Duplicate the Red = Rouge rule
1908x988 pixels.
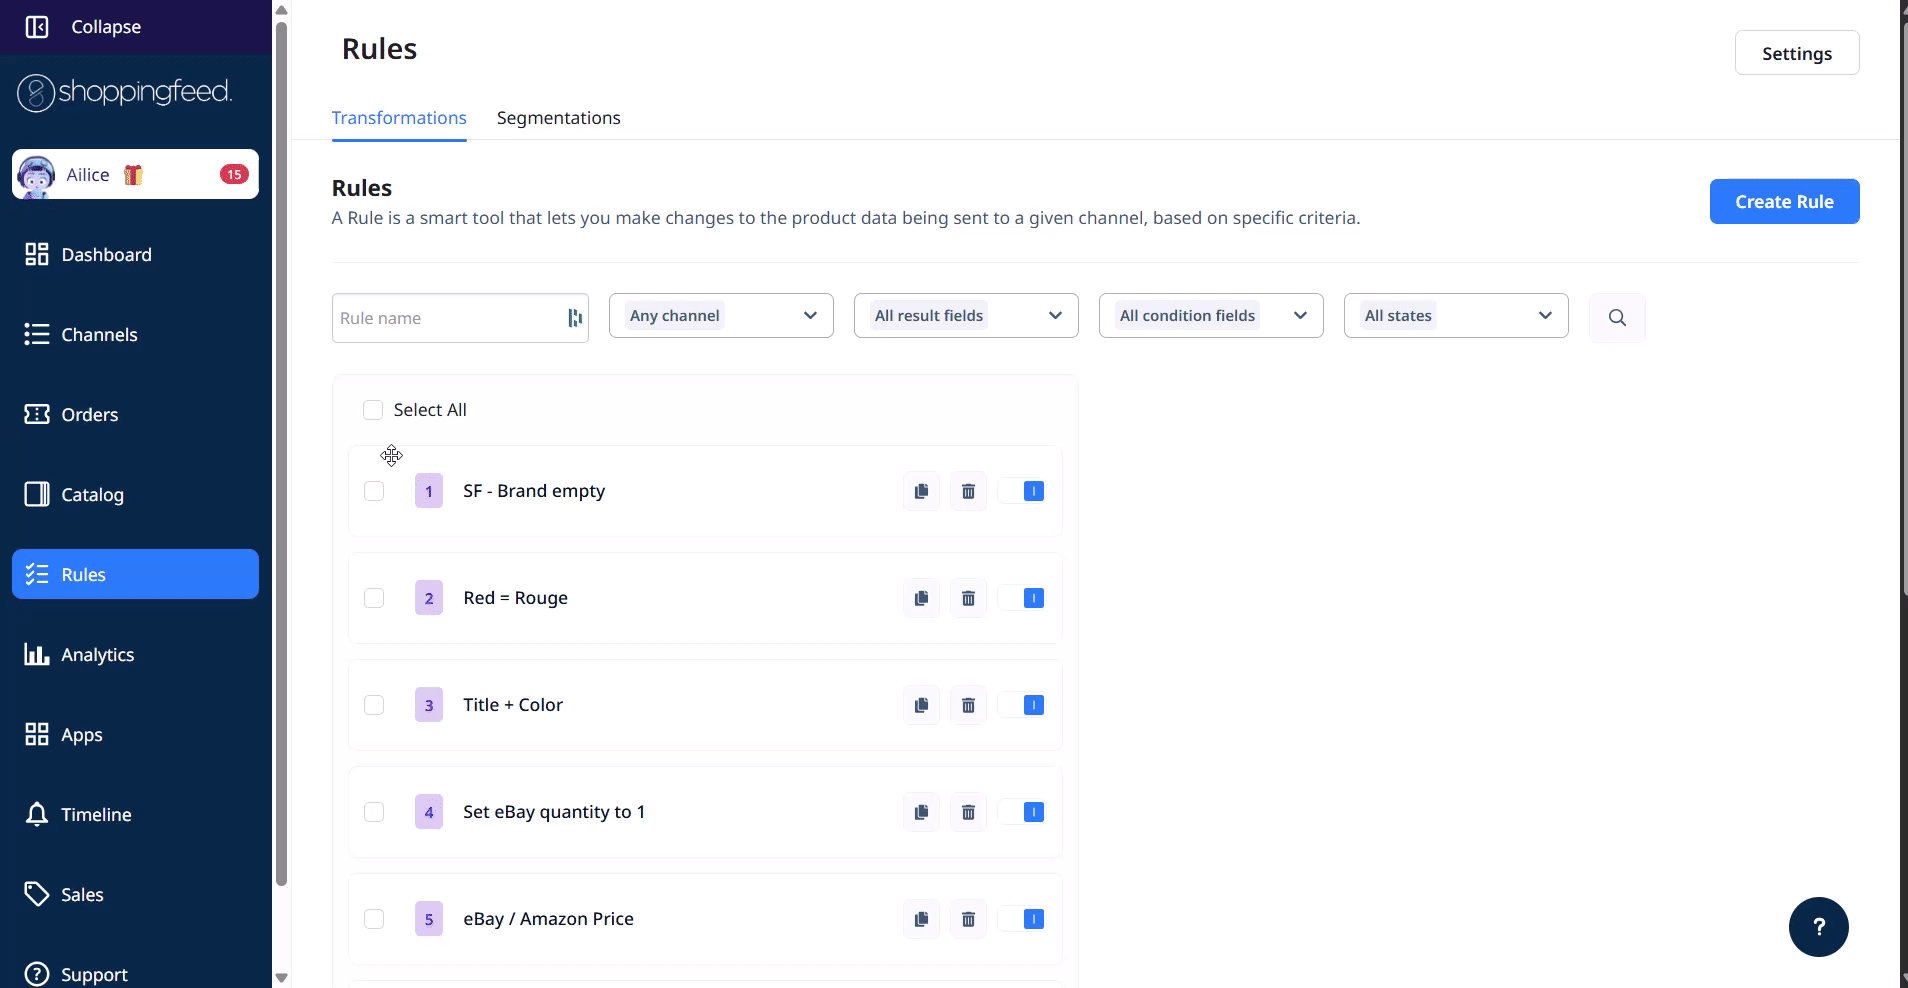click(x=921, y=598)
